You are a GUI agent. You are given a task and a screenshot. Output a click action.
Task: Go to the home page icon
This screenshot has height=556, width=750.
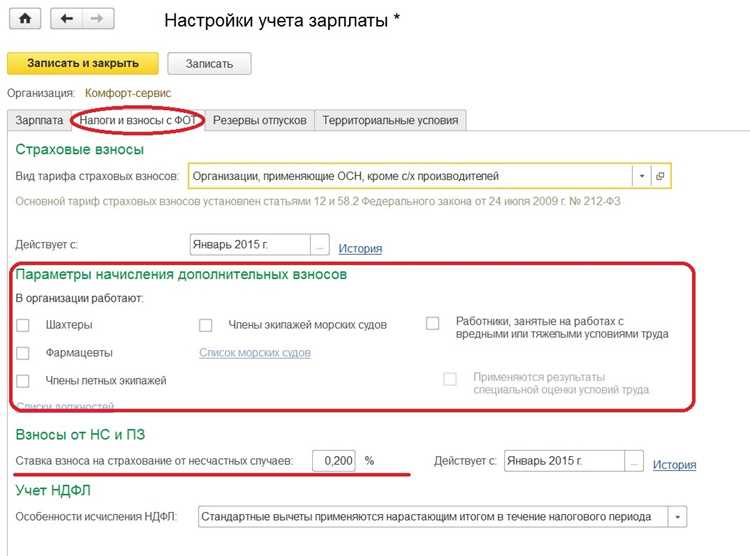pos(25,19)
